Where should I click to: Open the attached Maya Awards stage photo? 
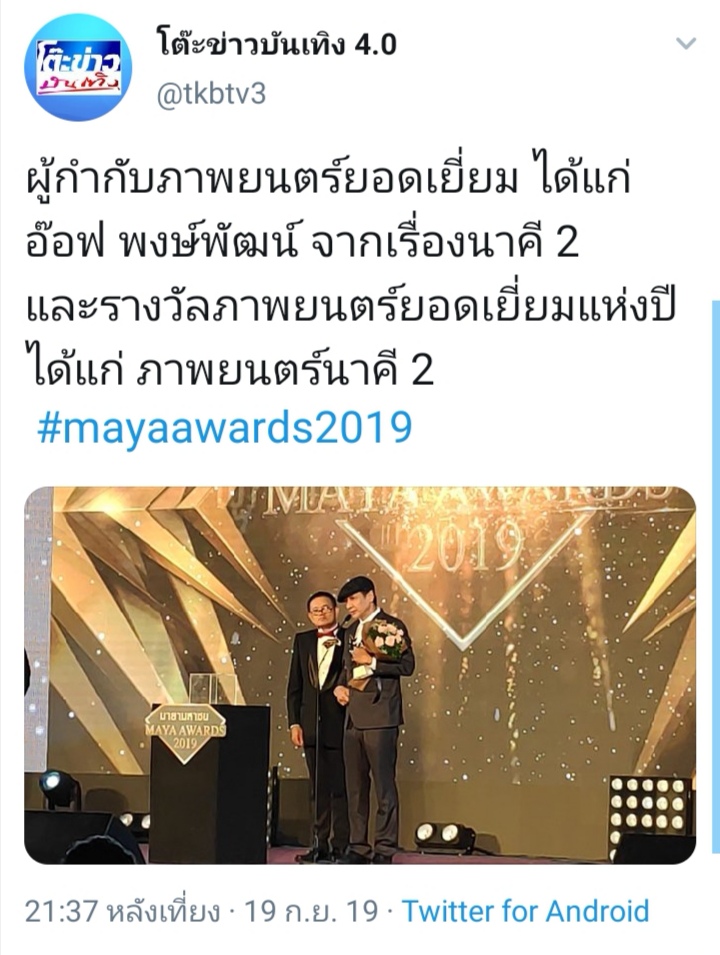point(360,675)
